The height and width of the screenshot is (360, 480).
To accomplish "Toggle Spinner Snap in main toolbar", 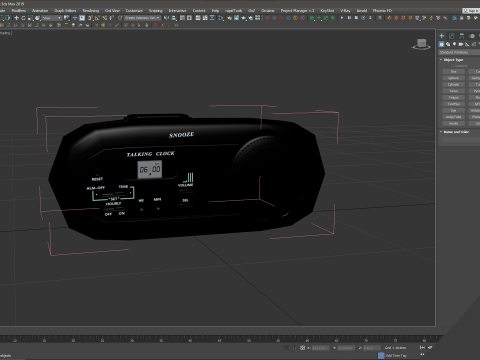I will click(112, 18).
